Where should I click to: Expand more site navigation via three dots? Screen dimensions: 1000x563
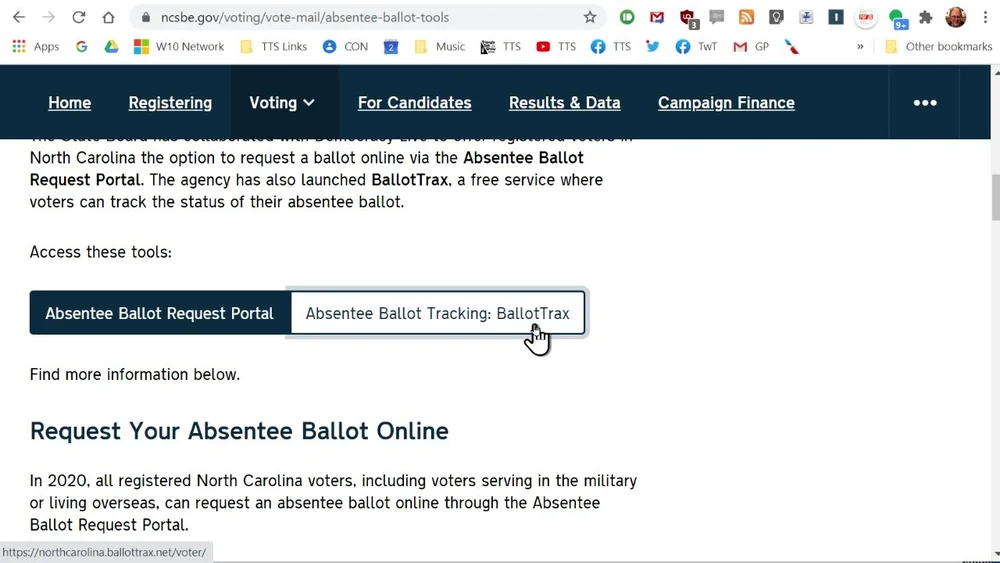click(x=925, y=103)
